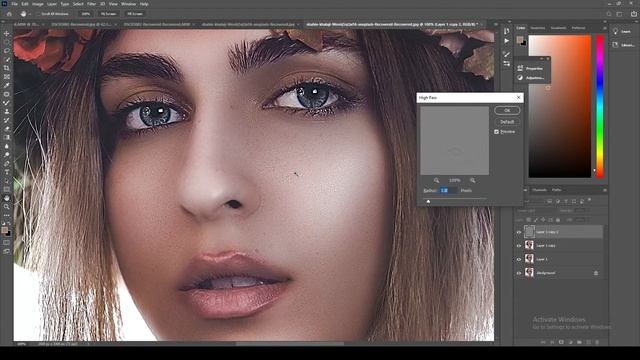Screen dimensions: 640x360
Task: Select the Eyedropper tool
Action: pos(7,85)
